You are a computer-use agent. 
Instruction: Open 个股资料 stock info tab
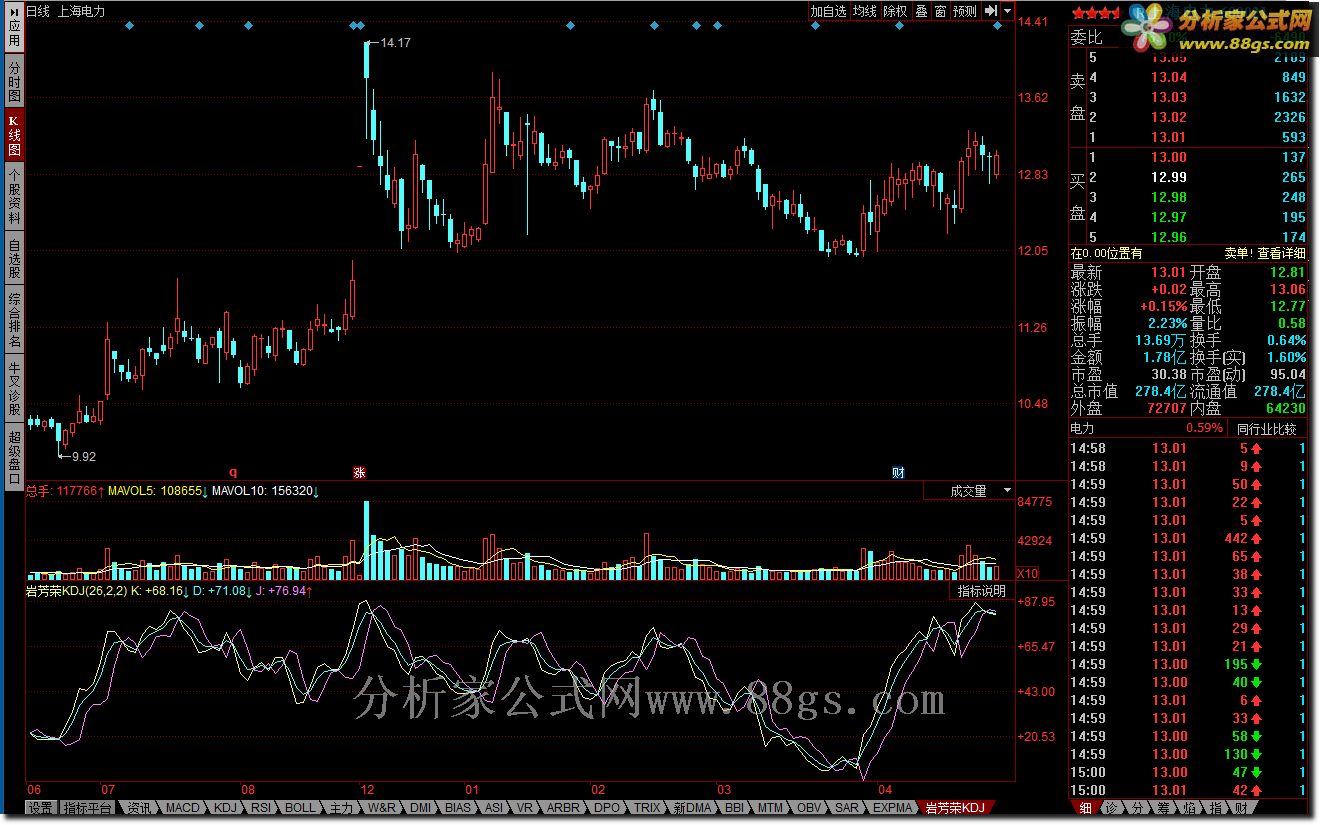coord(14,197)
